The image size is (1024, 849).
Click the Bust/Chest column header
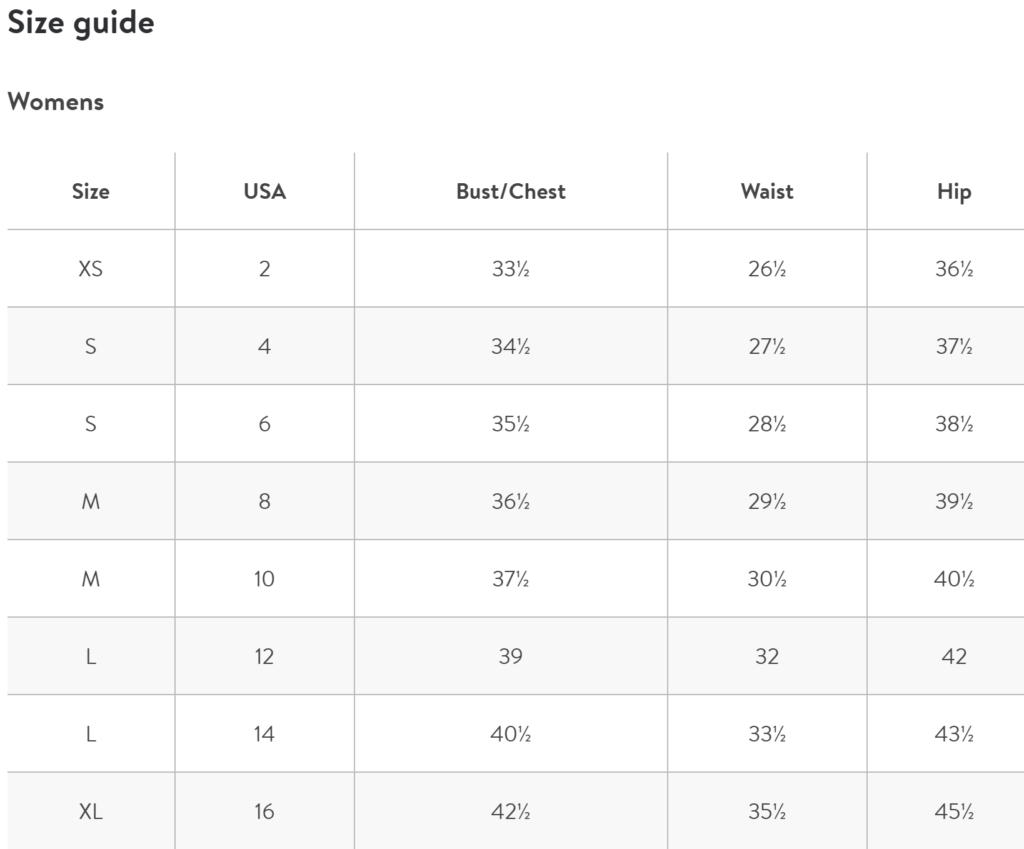511,191
